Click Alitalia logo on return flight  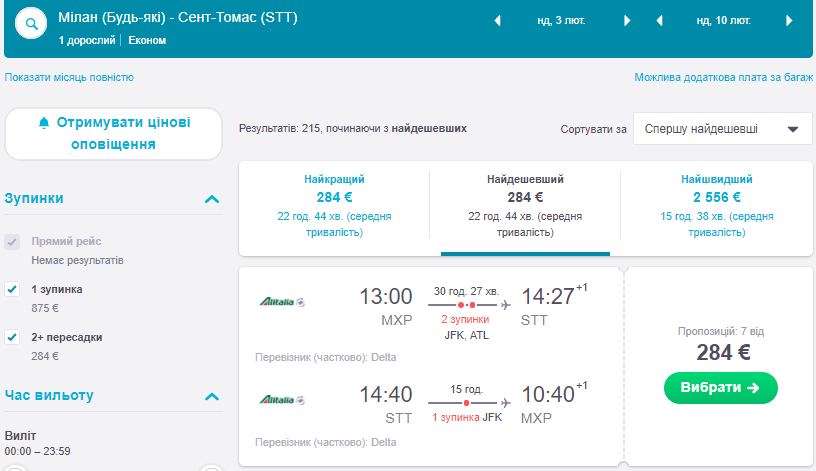click(x=281, y=401)
